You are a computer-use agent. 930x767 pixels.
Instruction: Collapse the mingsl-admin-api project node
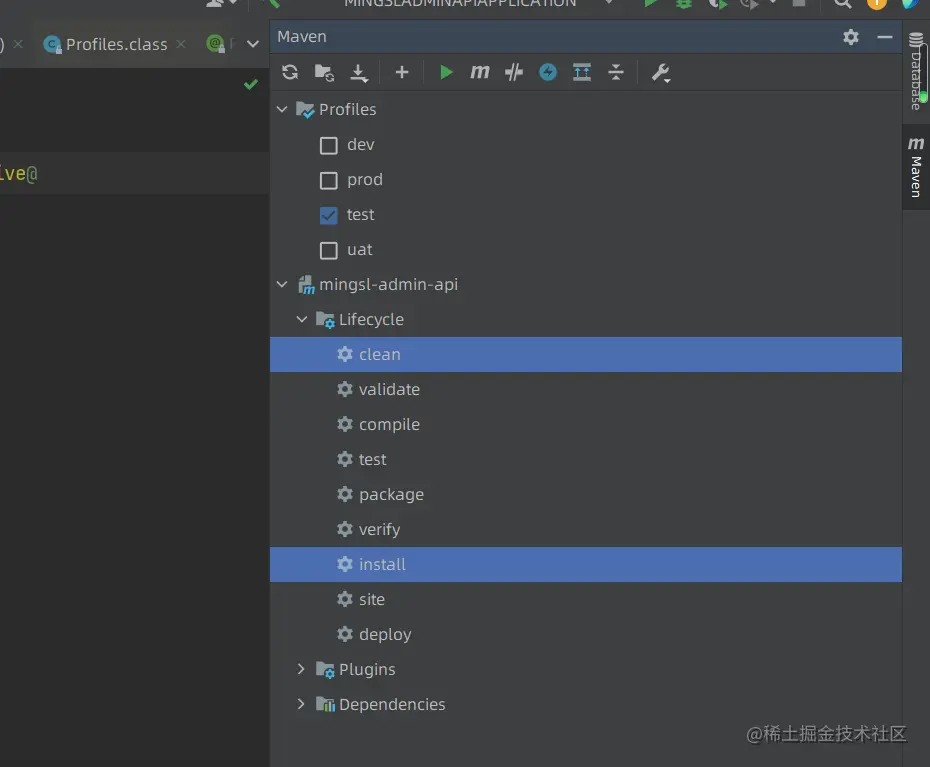[x=282, y=284]
